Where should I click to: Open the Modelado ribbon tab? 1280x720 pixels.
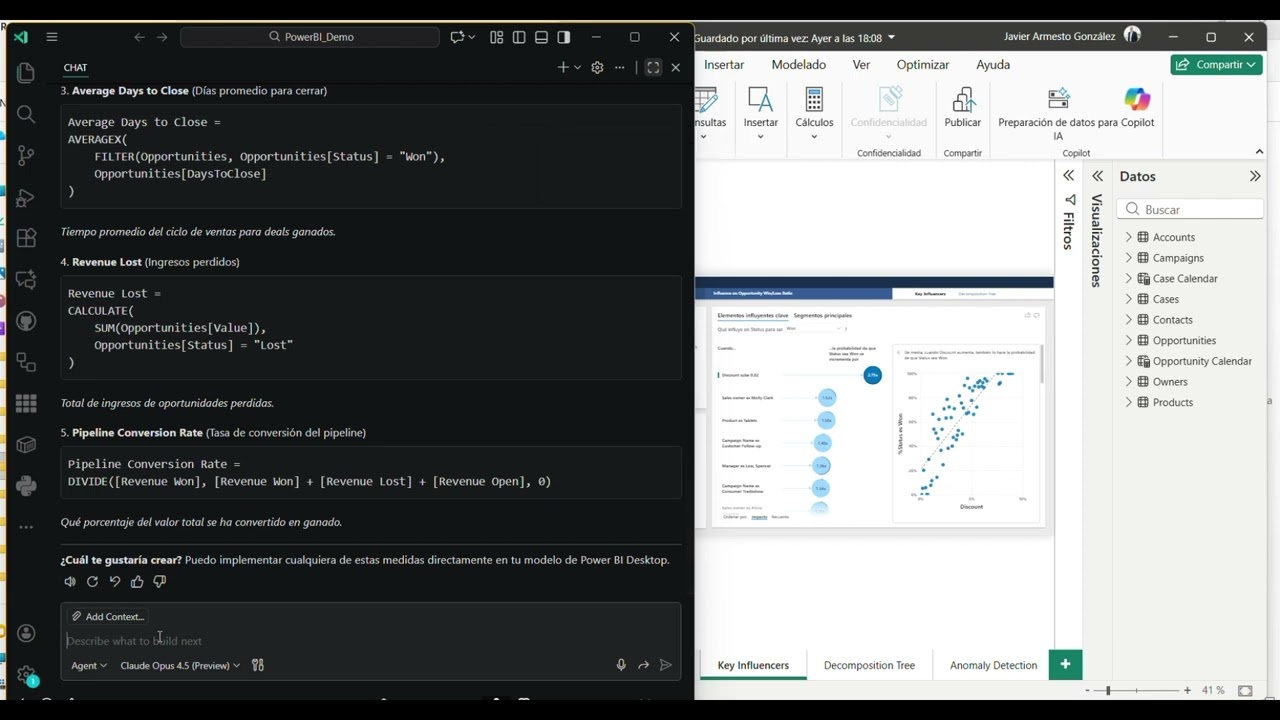click(798, 64)
